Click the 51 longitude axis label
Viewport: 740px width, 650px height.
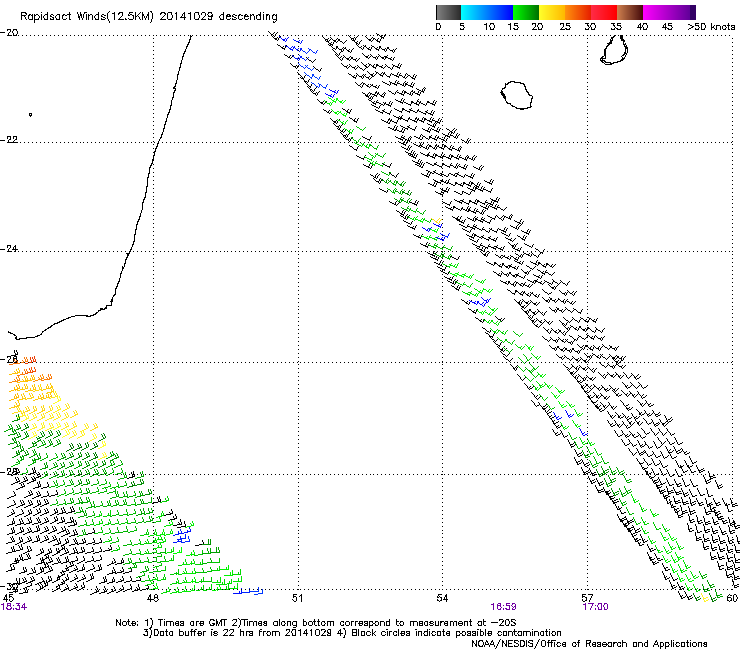pos(297,598)
